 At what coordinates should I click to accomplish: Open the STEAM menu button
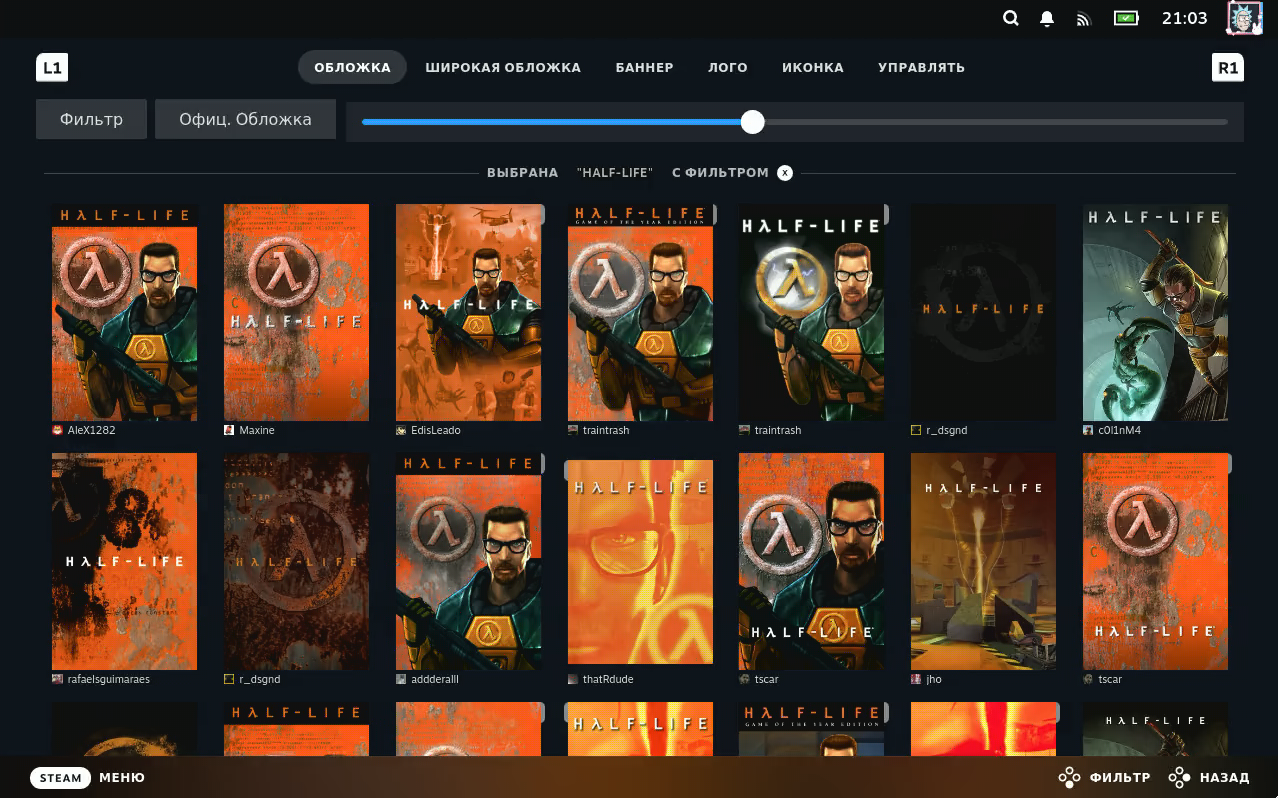[61, 778]
